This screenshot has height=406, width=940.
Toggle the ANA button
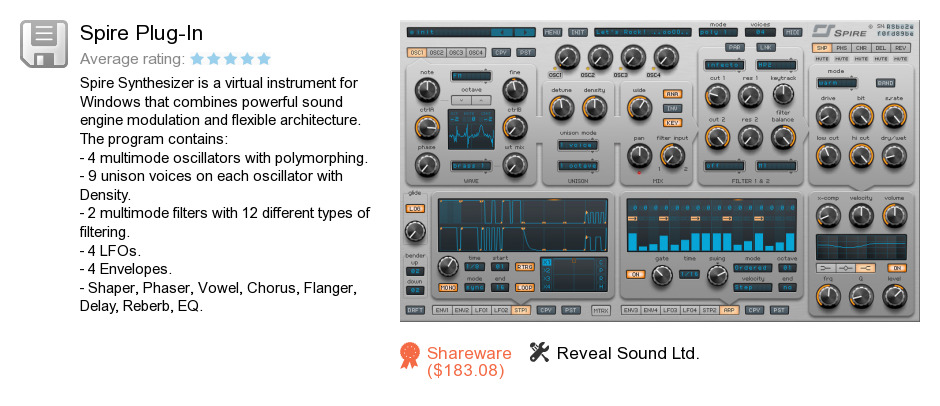point(672,94)
